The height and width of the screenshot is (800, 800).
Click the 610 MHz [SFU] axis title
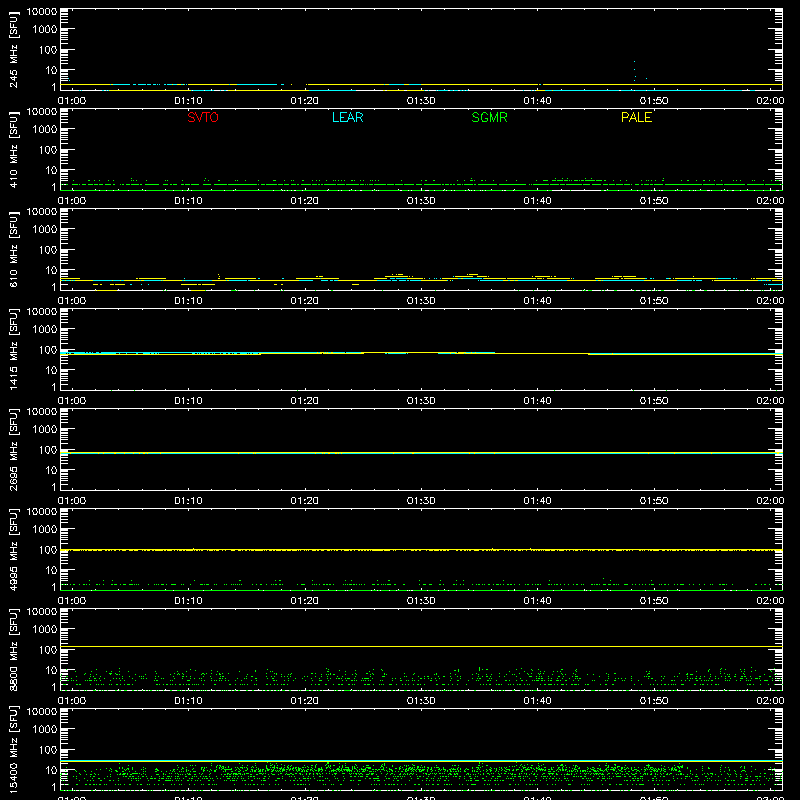point(13,249)
